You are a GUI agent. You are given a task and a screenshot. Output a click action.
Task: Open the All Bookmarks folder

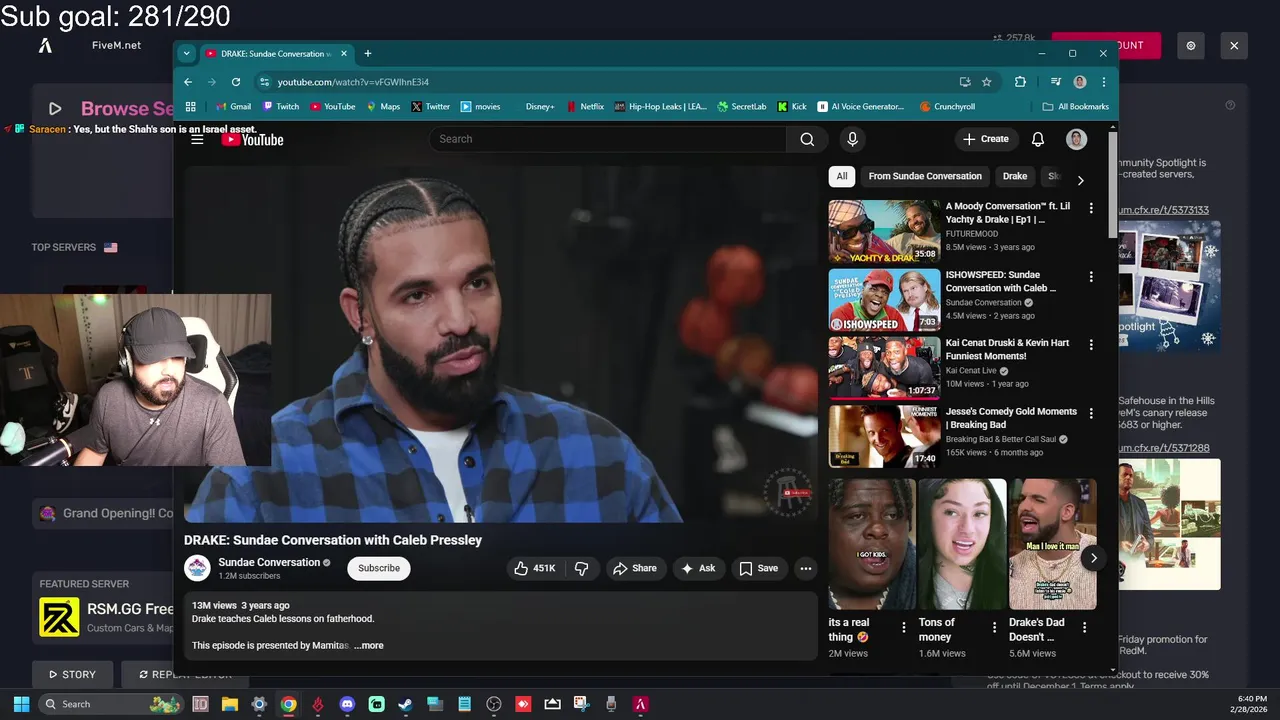click(x=1075, y=106)
